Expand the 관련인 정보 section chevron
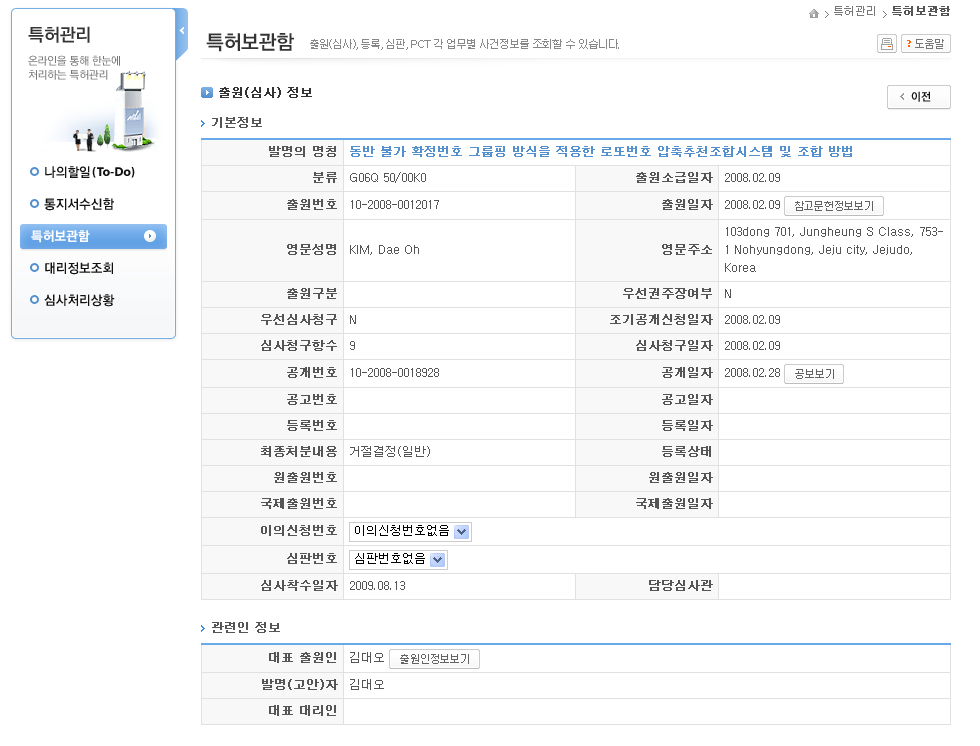 click(x=203, y=628)
